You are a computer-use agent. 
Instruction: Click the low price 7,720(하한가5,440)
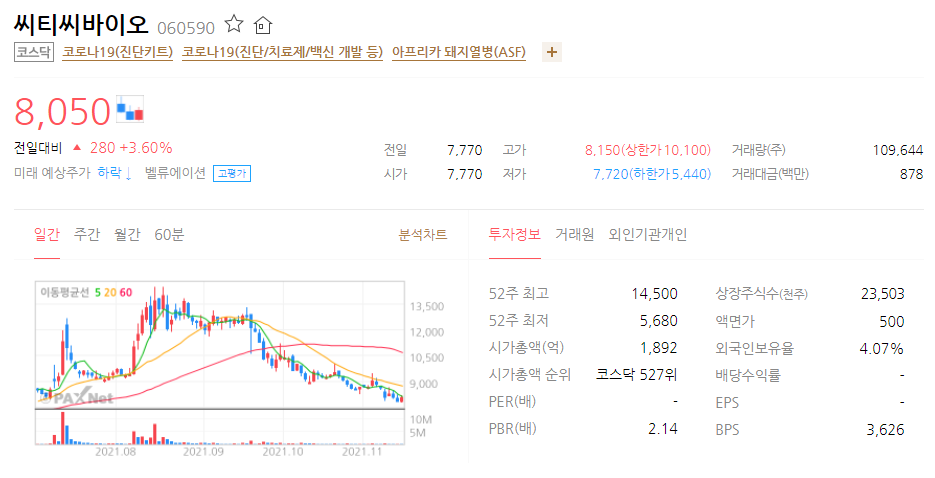point(652,174)
